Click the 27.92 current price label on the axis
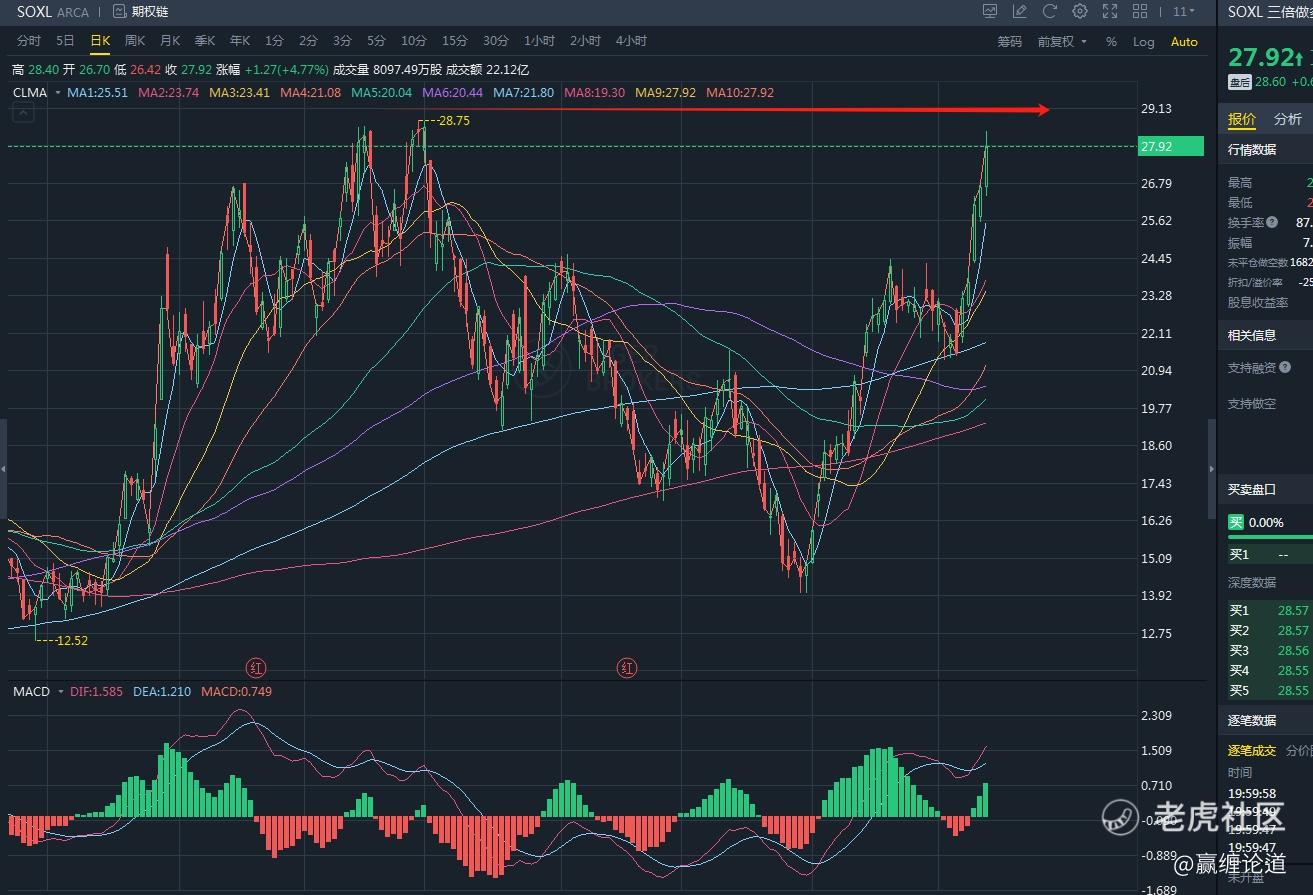 click(x=1171, y=146)
